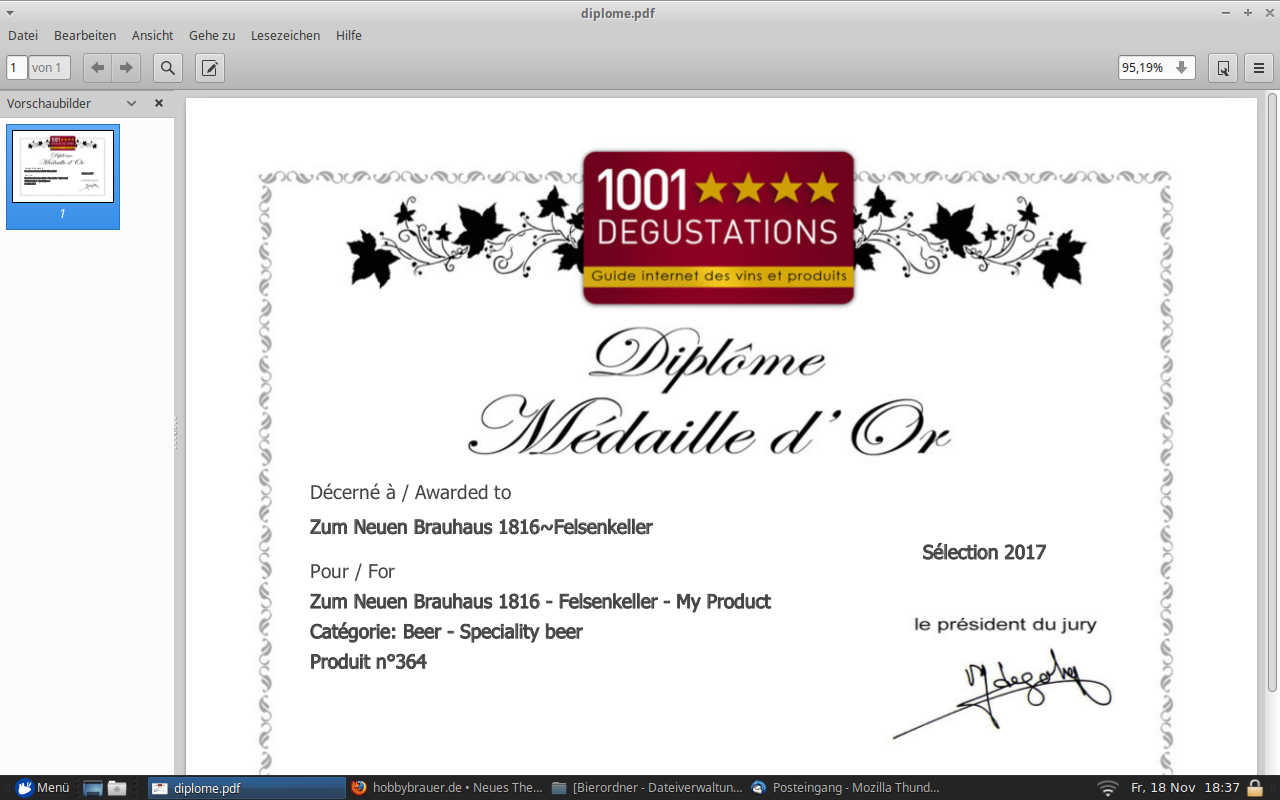
Task: Open the window menu arrow in title bar
Action: (10, 13)
